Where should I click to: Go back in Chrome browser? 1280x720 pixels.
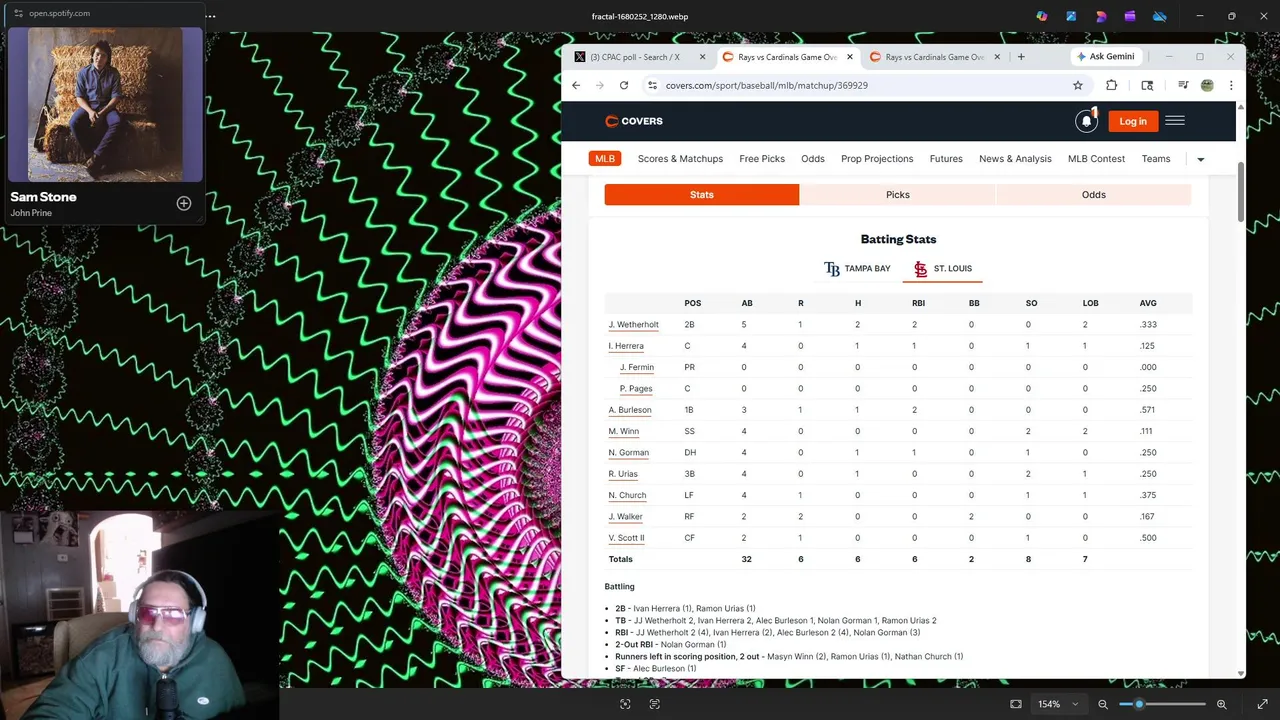576,85
